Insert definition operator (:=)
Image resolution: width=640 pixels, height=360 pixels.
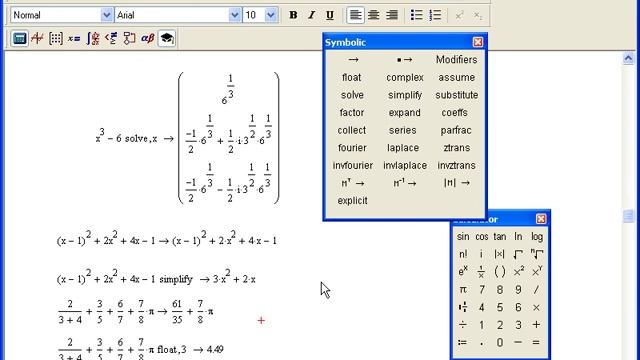[x=462, y=343]
